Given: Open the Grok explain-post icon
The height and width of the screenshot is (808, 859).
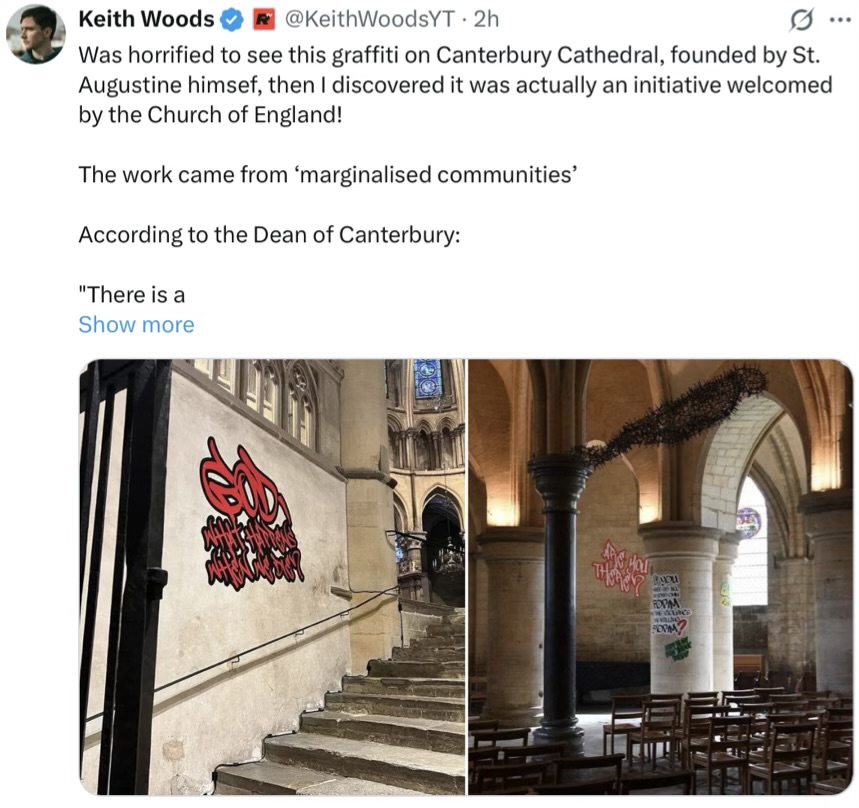Looking at the screenshot, I should pos(800,19).
